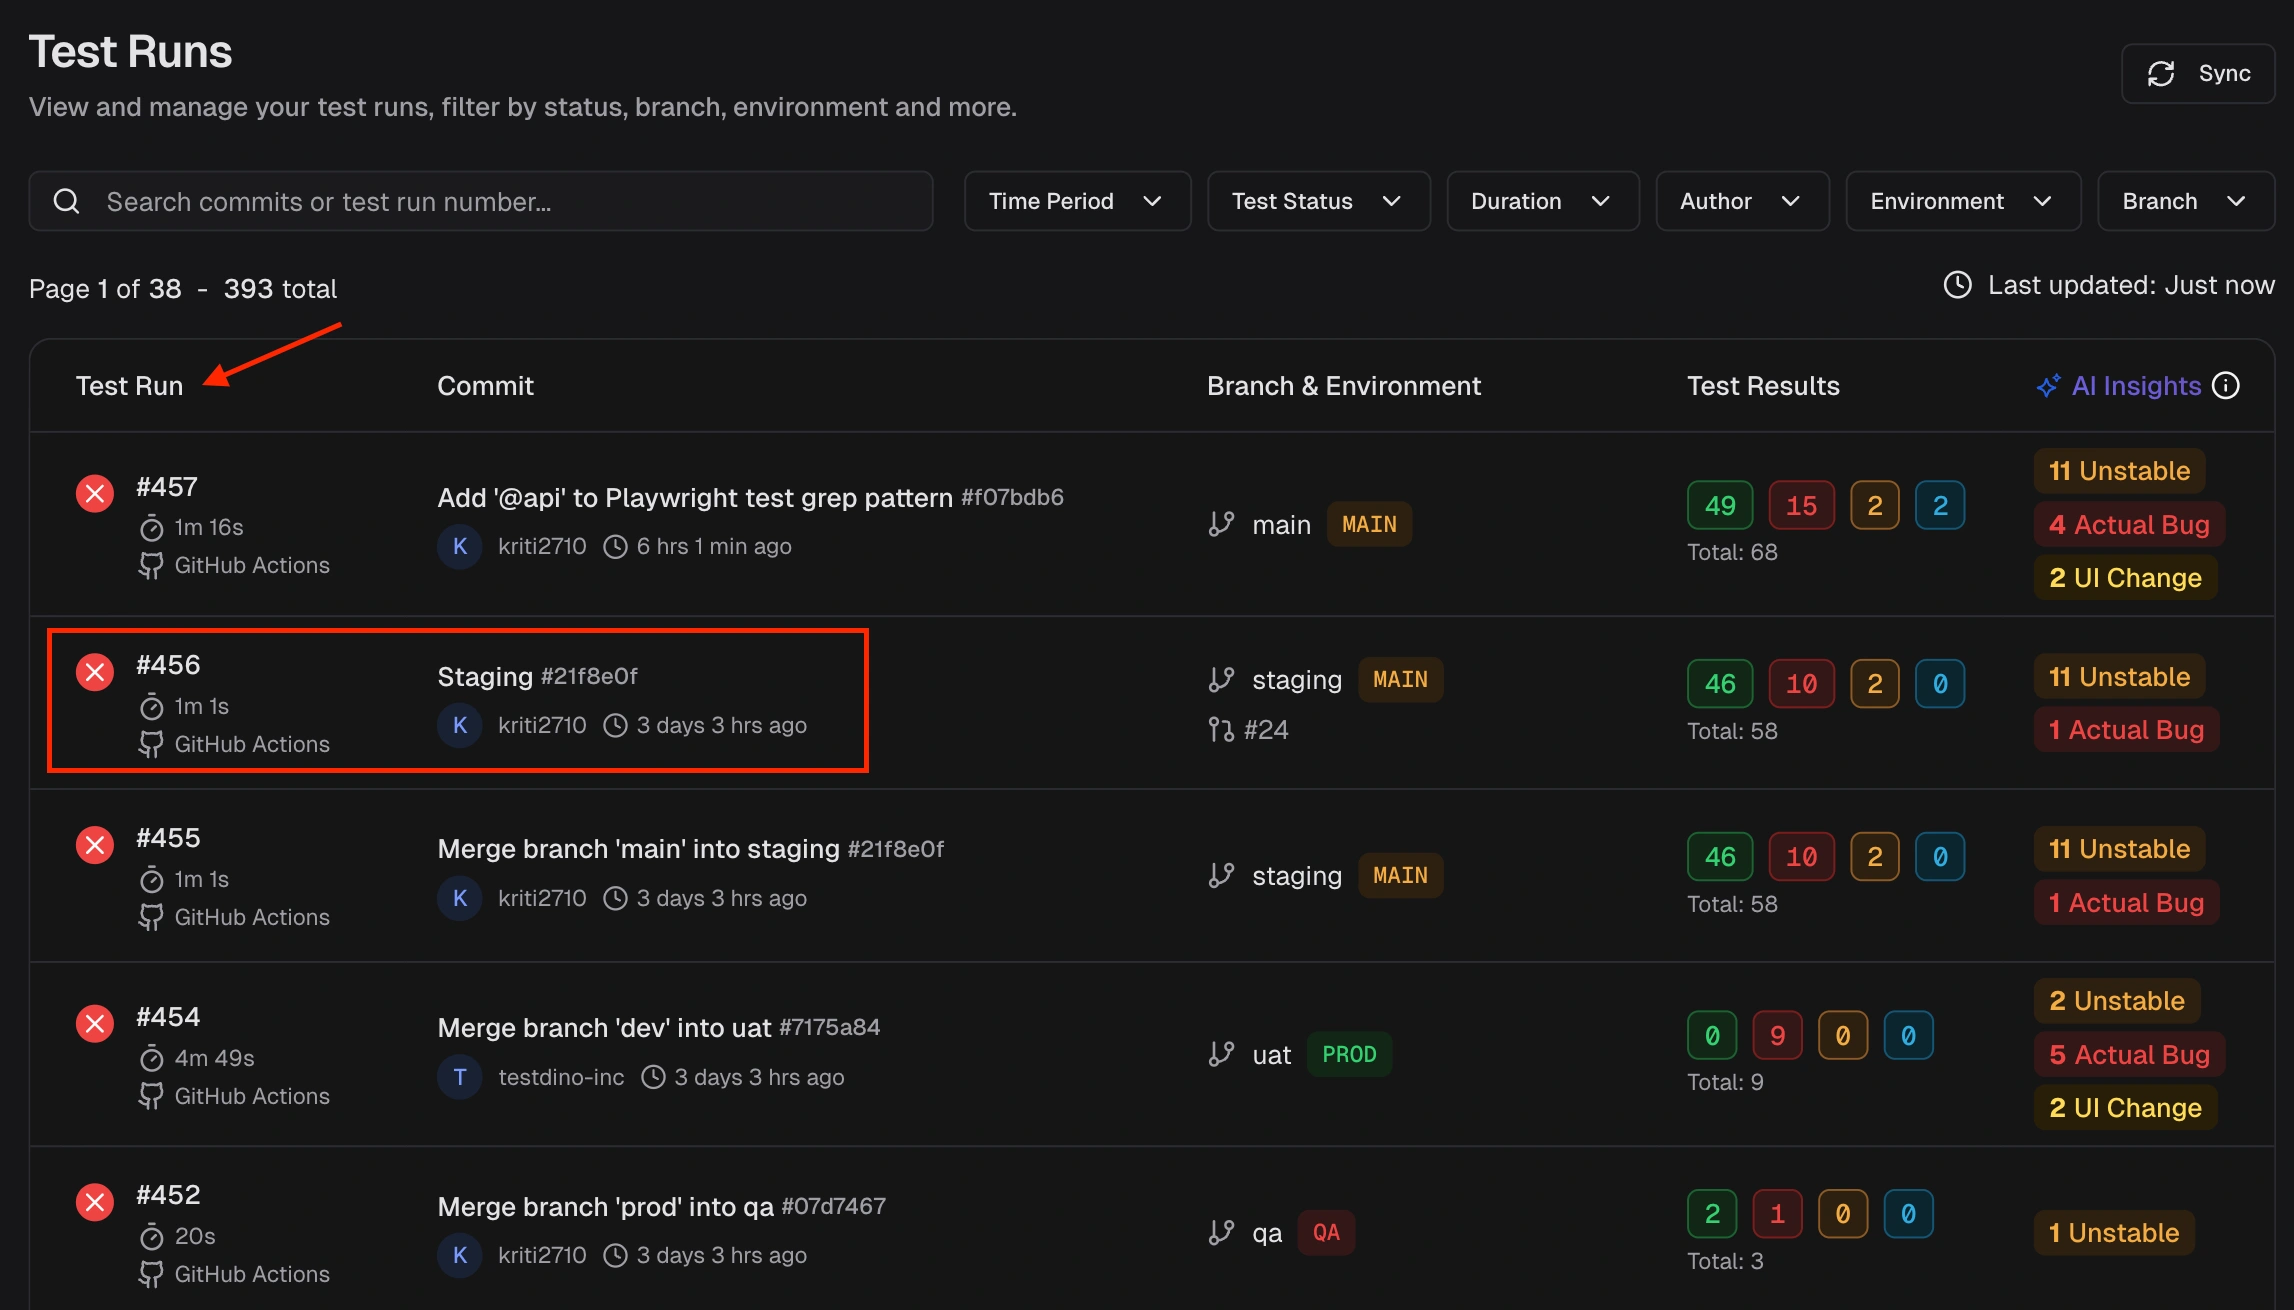The height and width of the screenshot is (1310, 2294).
Task: Click the branch icon beside uat
Action: click(x=1221, y=1054)
